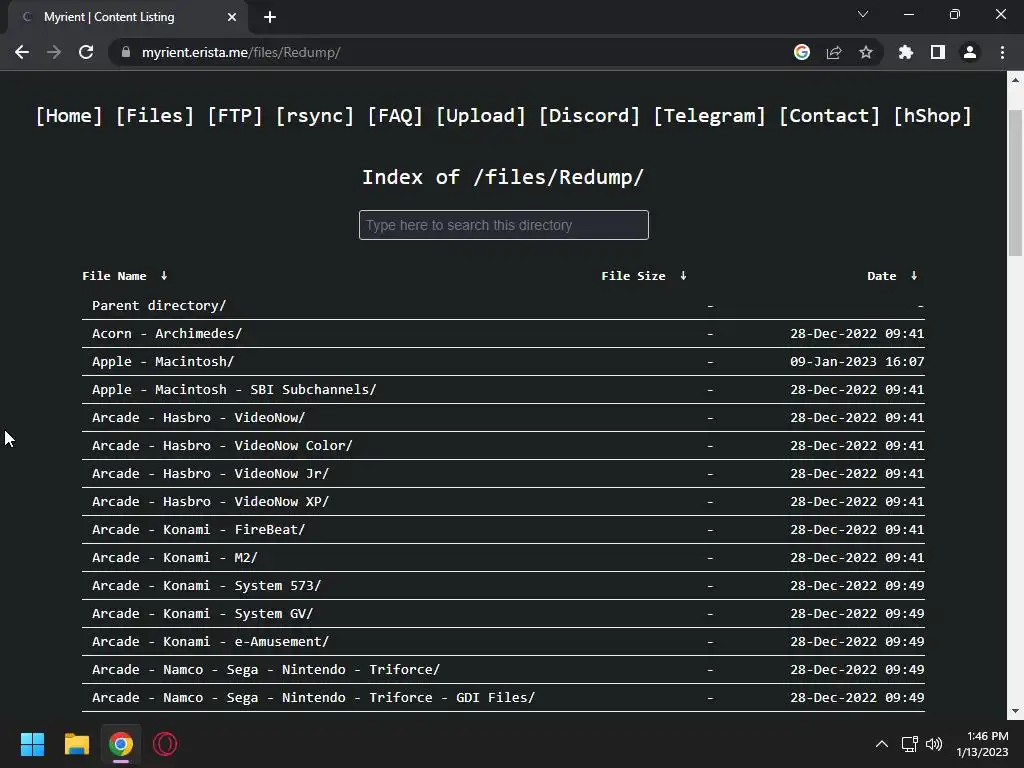
Task: Open Arcade - Konami - System GV/
Action: click(202, 614)
